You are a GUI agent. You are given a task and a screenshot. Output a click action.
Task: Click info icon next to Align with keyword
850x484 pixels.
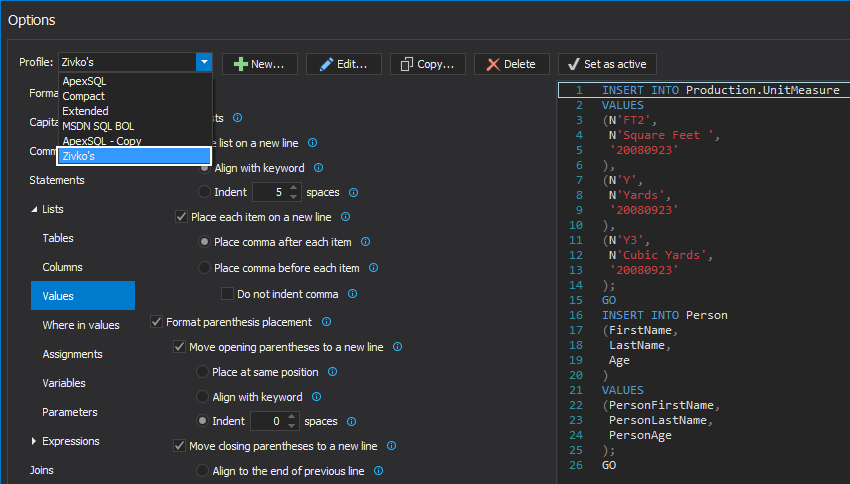318,168
